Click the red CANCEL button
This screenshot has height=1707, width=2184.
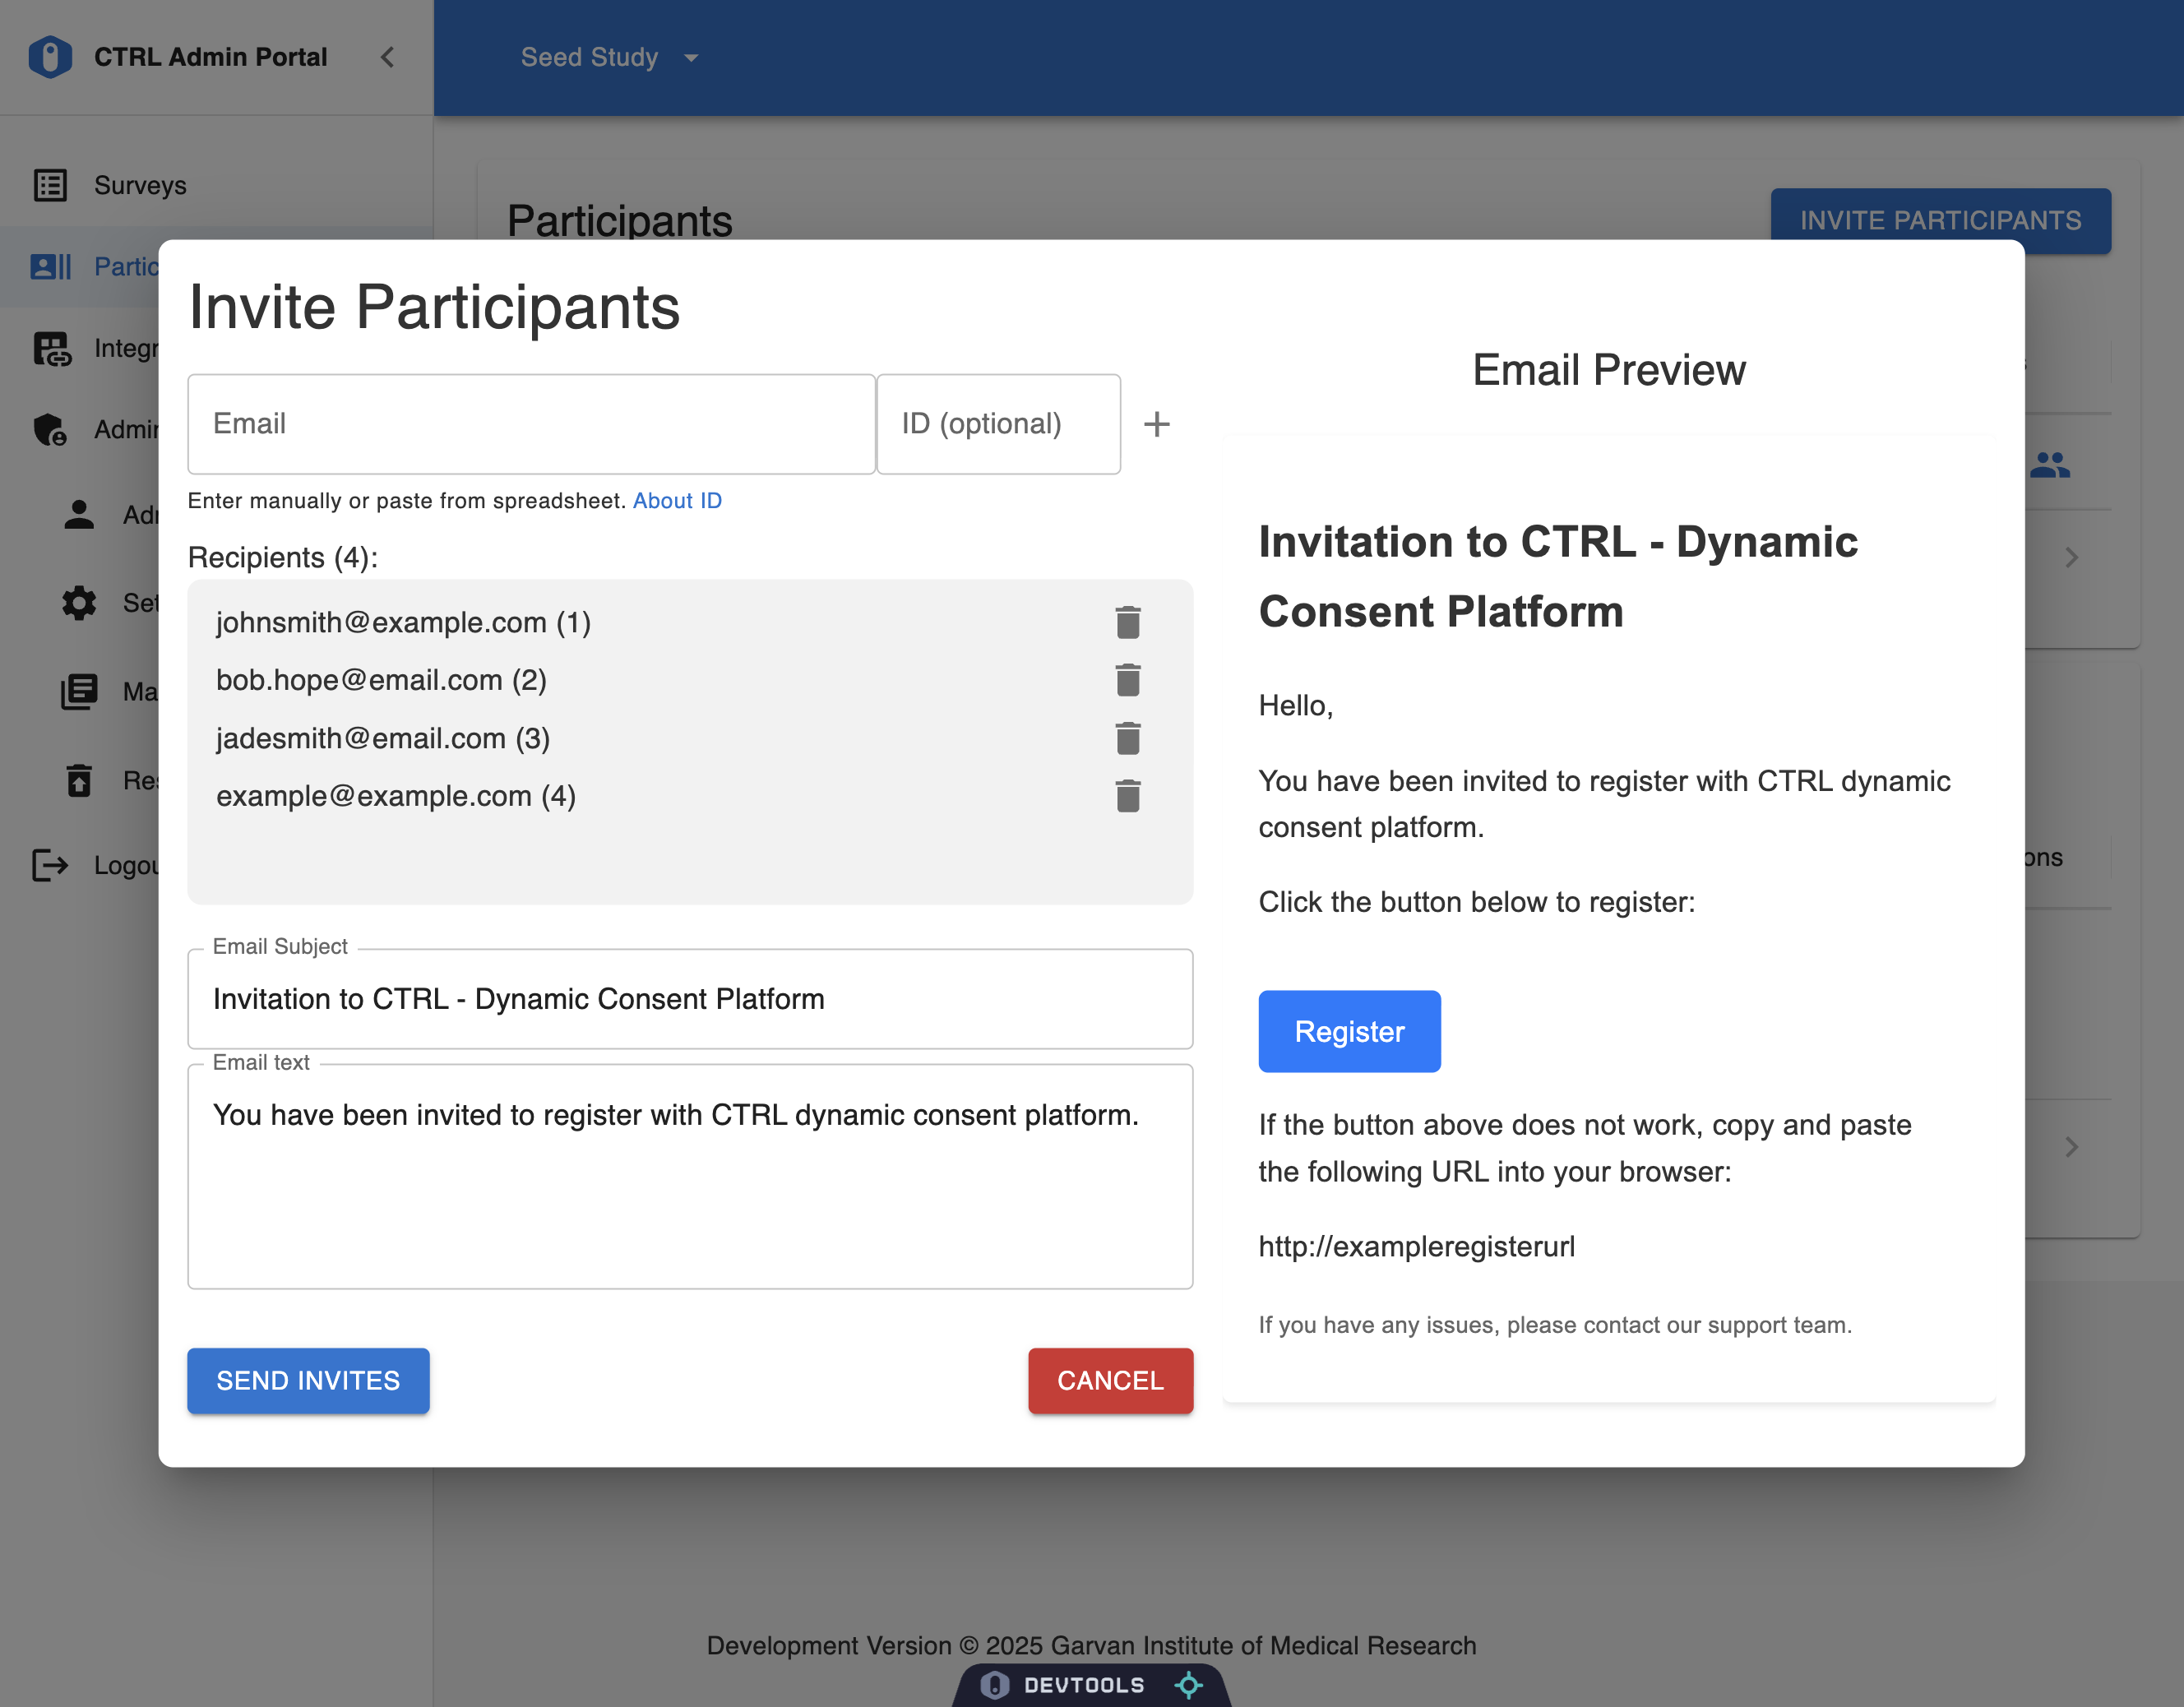(1110, 1380)
